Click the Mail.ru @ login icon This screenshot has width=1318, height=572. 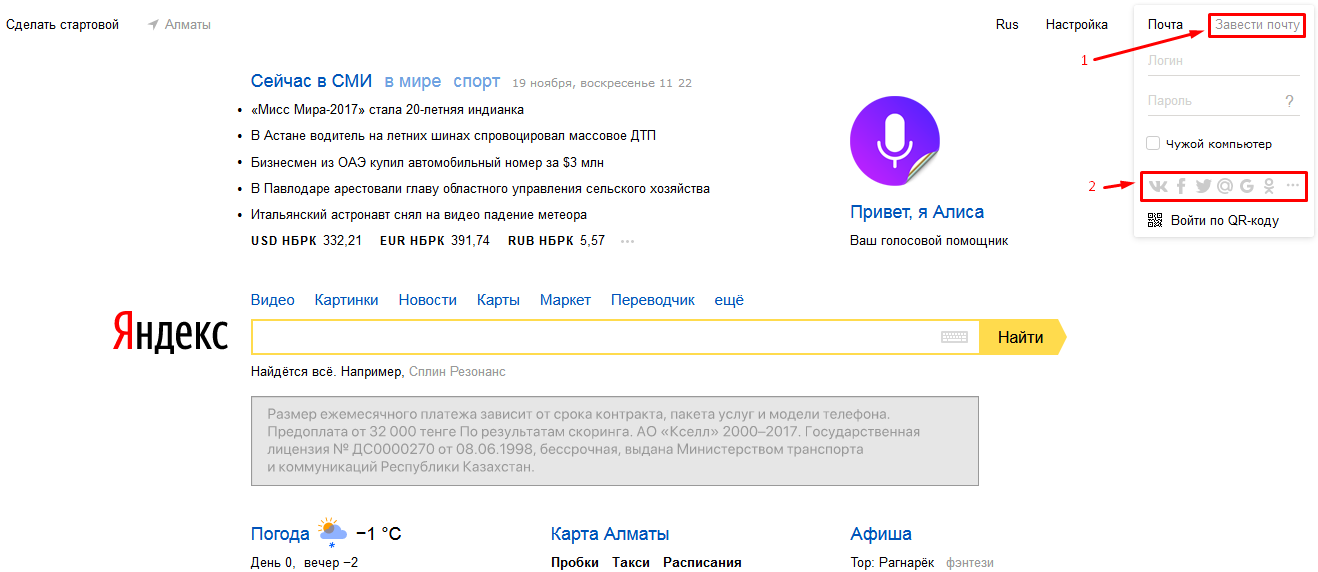click(1225, 186)
